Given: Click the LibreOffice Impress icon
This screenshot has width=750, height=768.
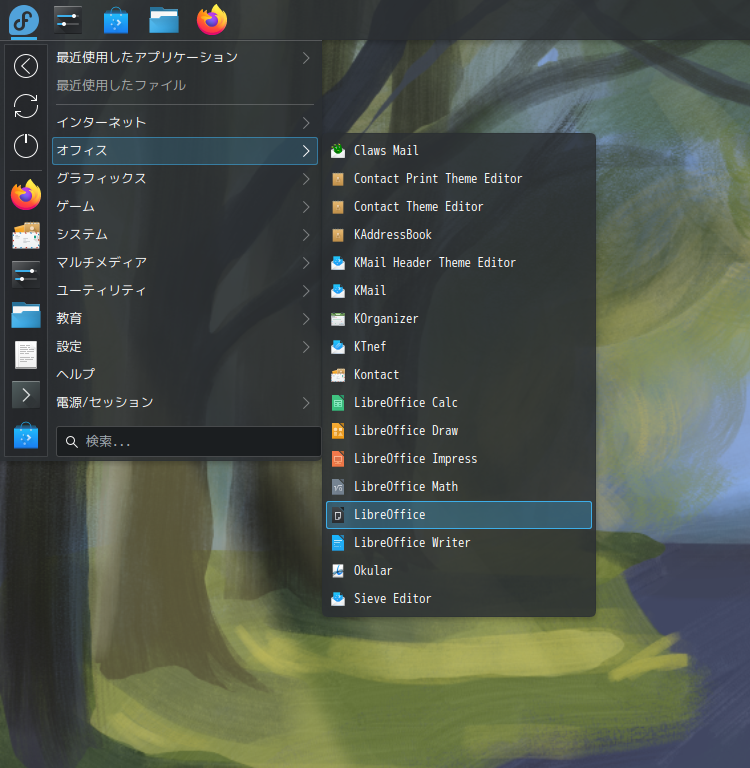Looking at the screenshot, I should click(338, 459).
